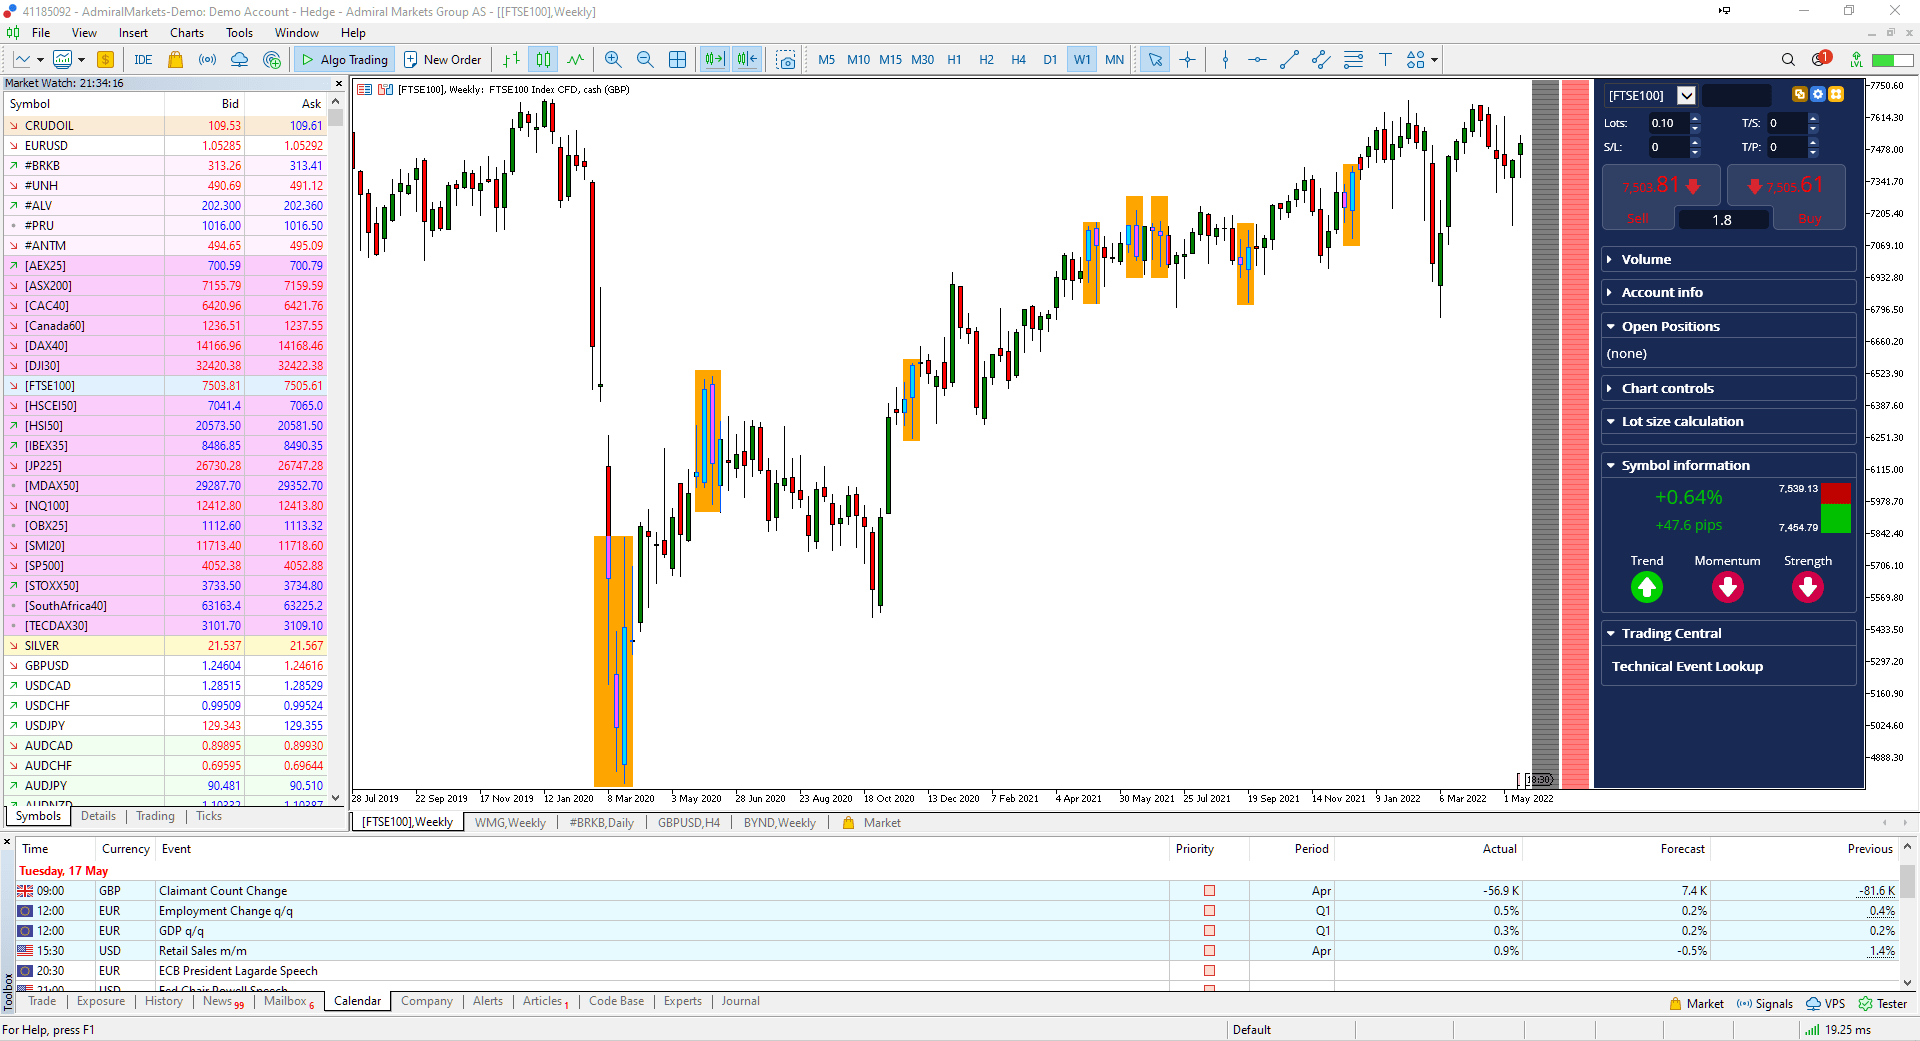Collapse the Lot size calculation section
This screenshot has width=1920, height=1041.
1728,422
